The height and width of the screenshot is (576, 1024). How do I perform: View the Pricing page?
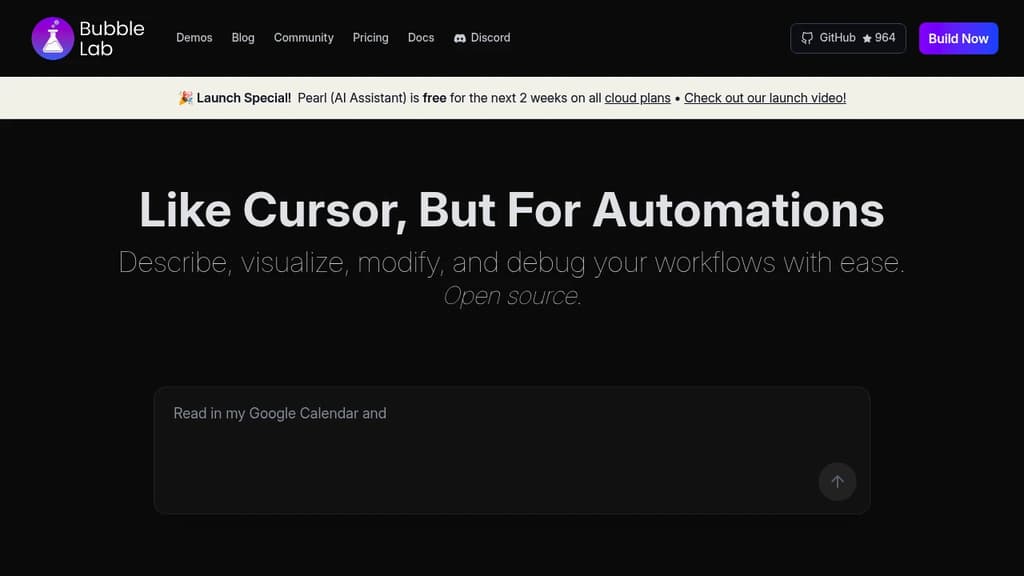tap(370, 38)
